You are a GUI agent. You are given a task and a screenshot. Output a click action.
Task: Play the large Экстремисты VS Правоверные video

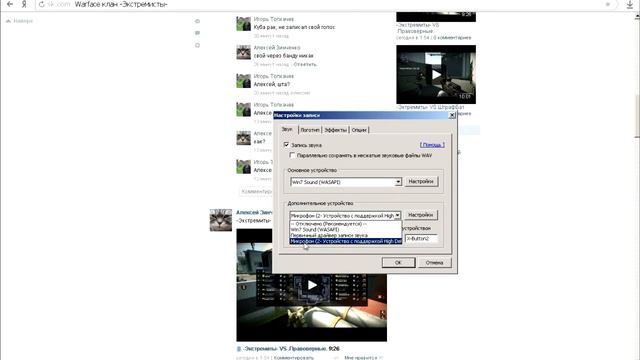312,285
